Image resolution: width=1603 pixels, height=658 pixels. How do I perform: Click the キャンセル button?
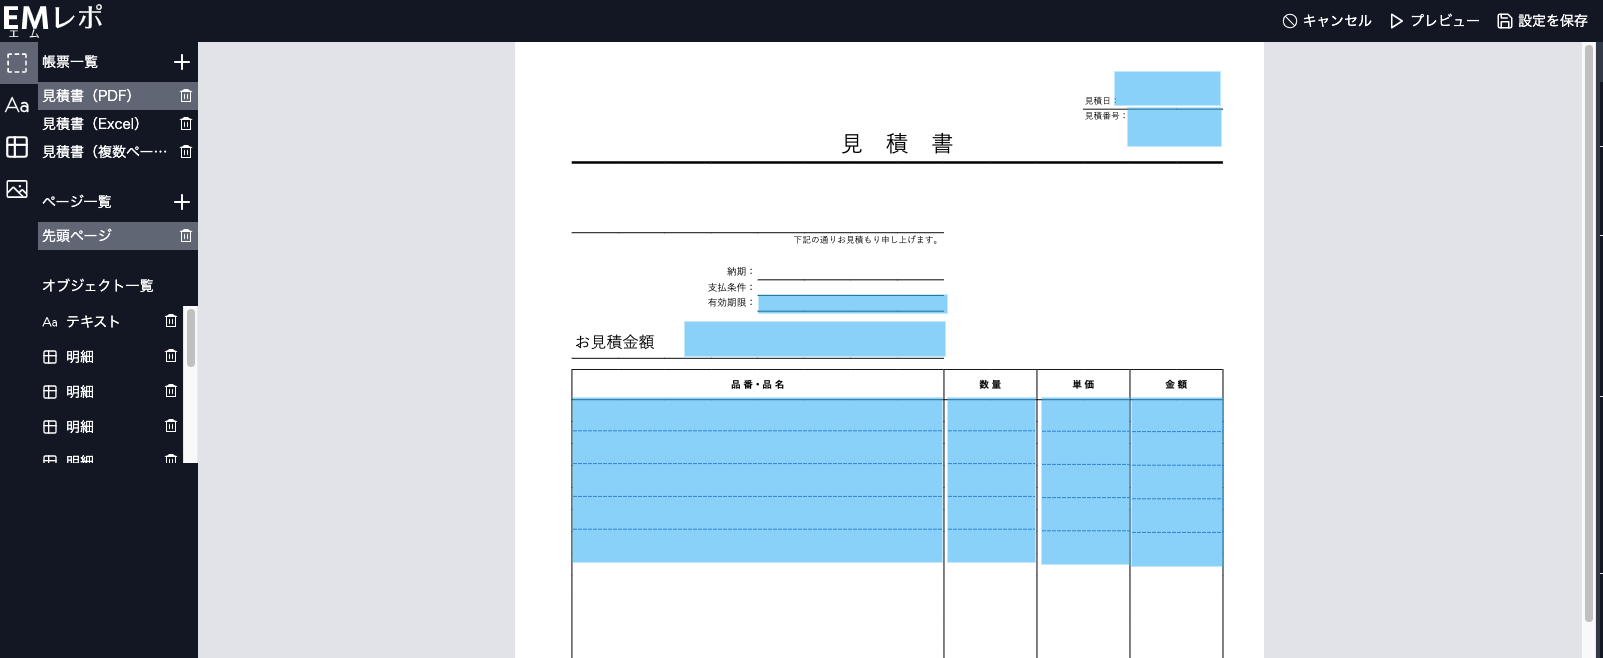click(x=1327, y=21)
